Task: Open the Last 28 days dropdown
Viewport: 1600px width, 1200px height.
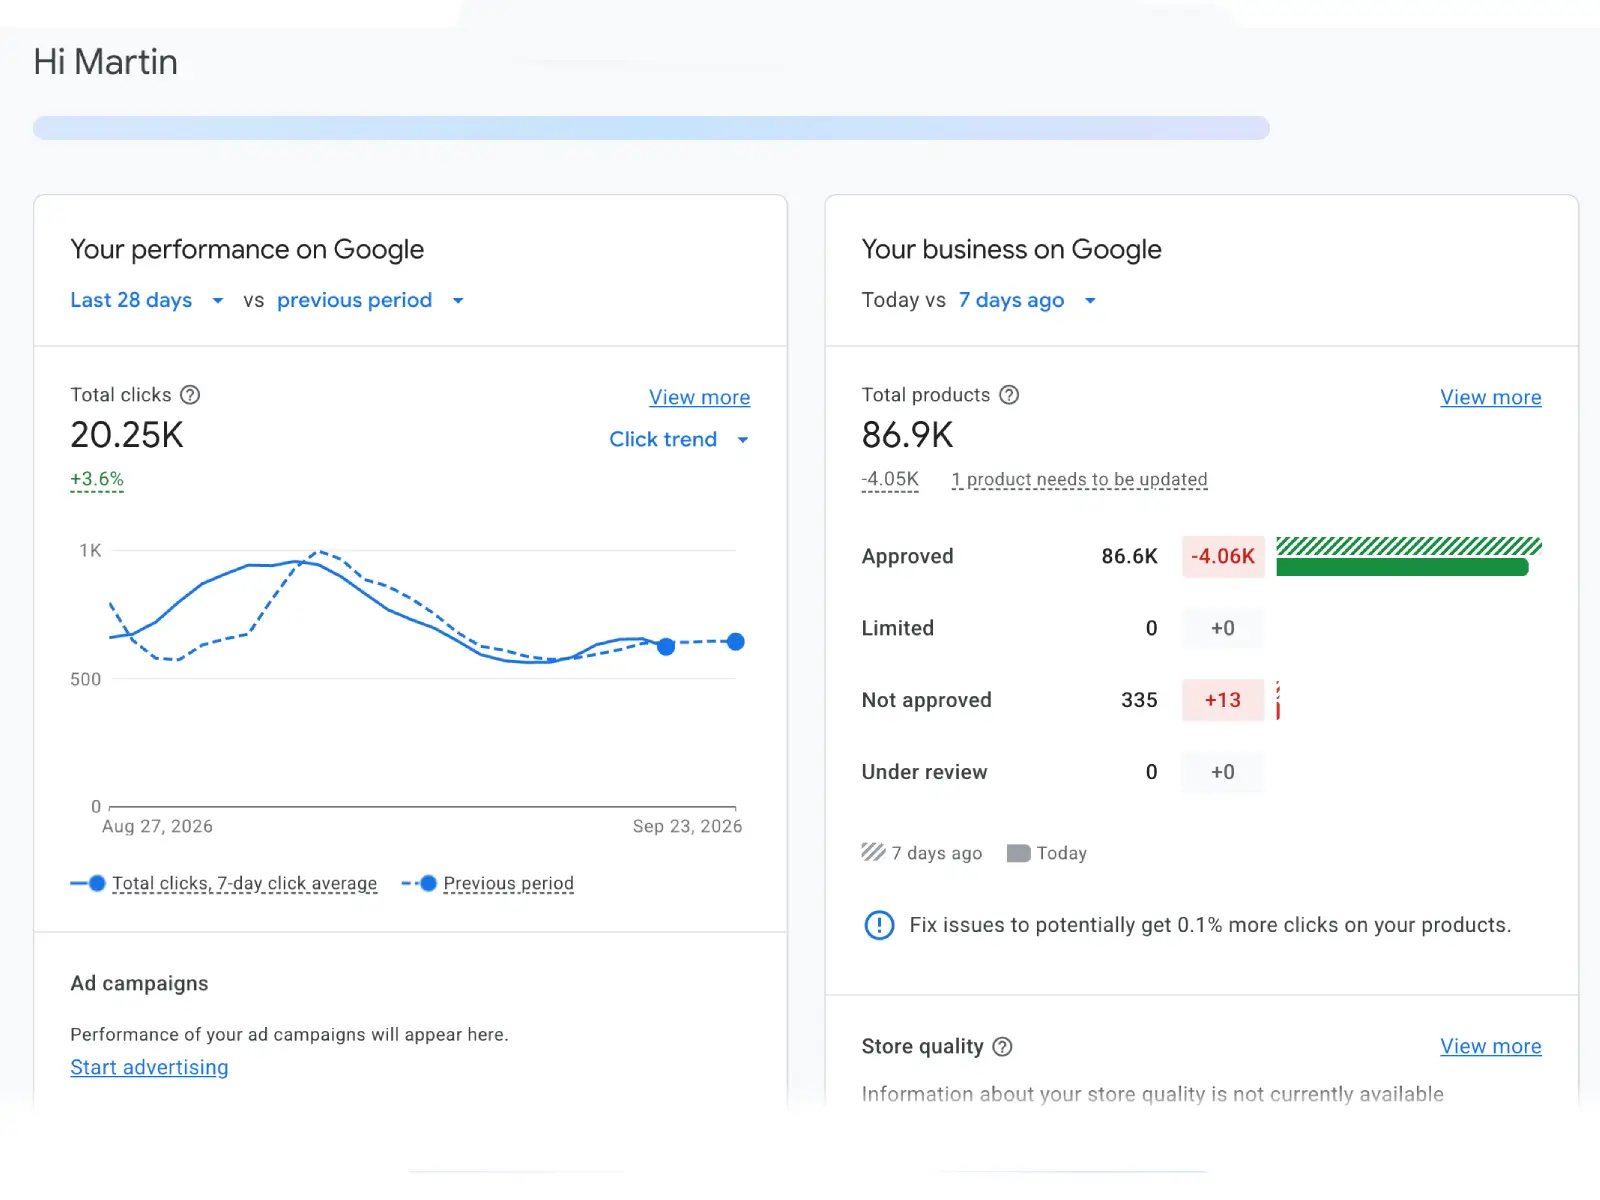Action: tap(147, 300)
